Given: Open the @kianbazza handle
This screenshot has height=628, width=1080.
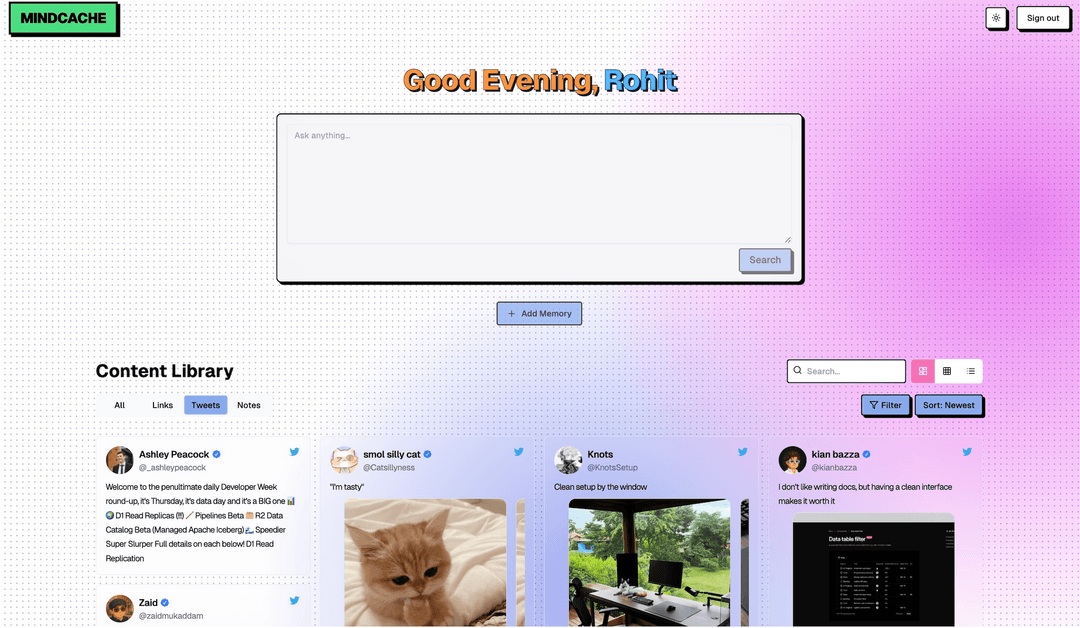Looking at the screenshot, I should click(x=834, y=468).
